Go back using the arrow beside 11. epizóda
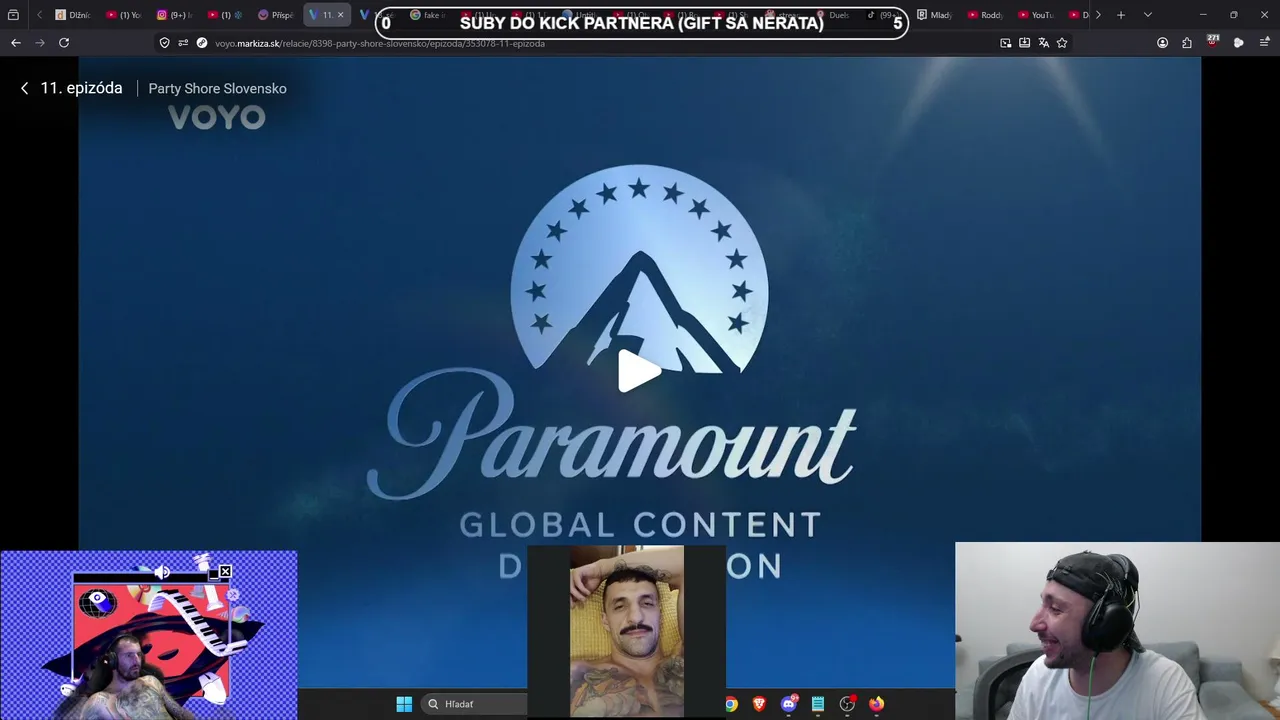 pyautogui.click(x=25, y=88)
